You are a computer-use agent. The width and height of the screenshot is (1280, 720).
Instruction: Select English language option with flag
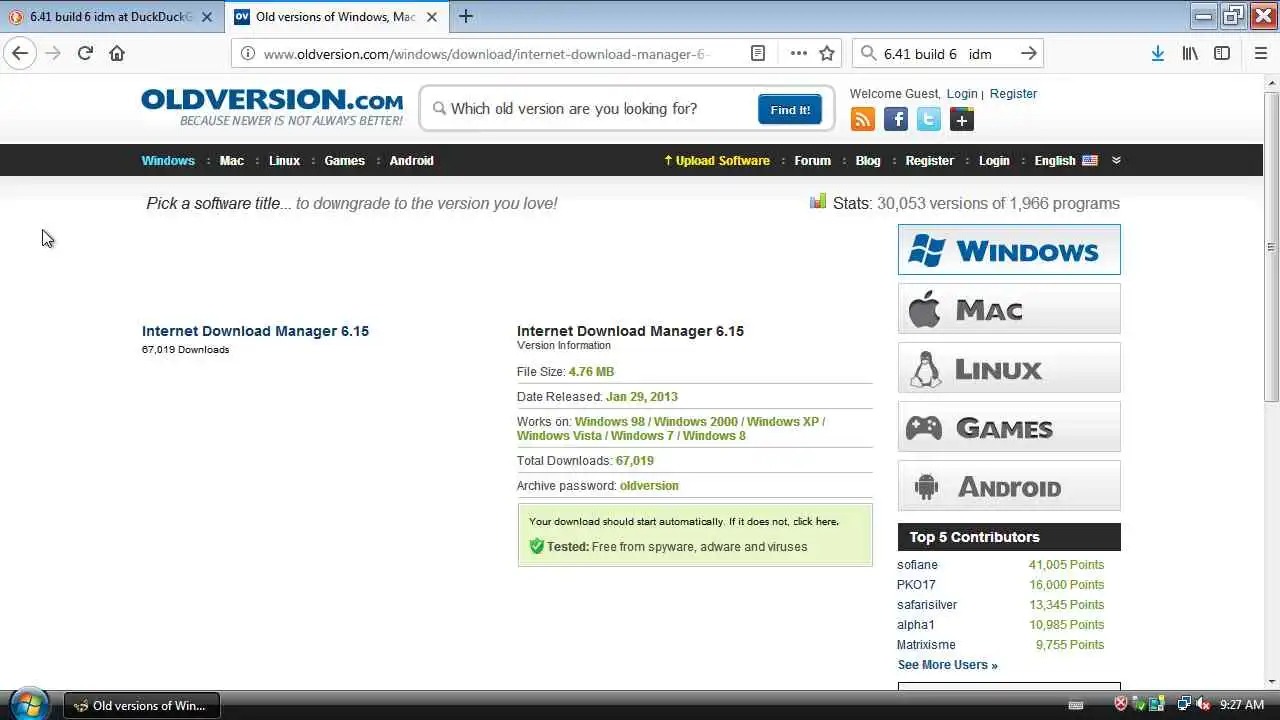(1065, 160)
